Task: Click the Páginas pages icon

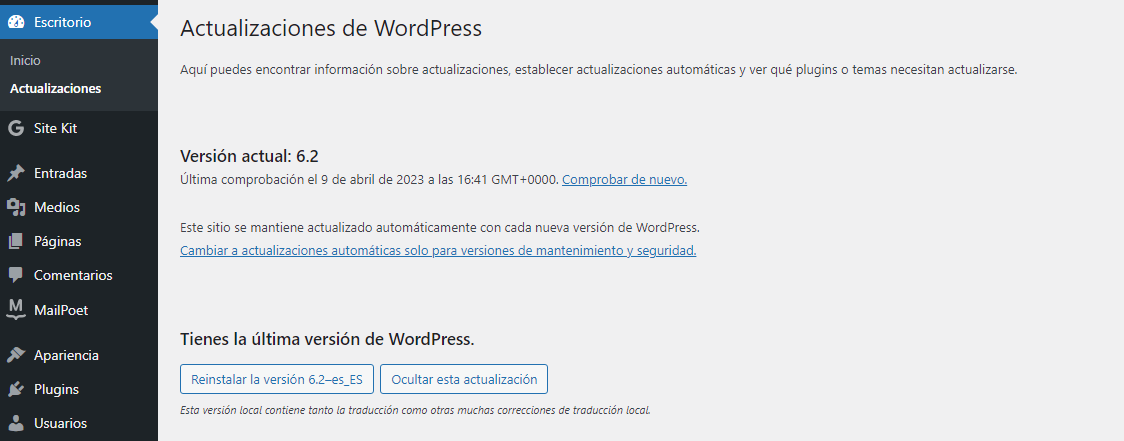Action: [x=16, y=242]
